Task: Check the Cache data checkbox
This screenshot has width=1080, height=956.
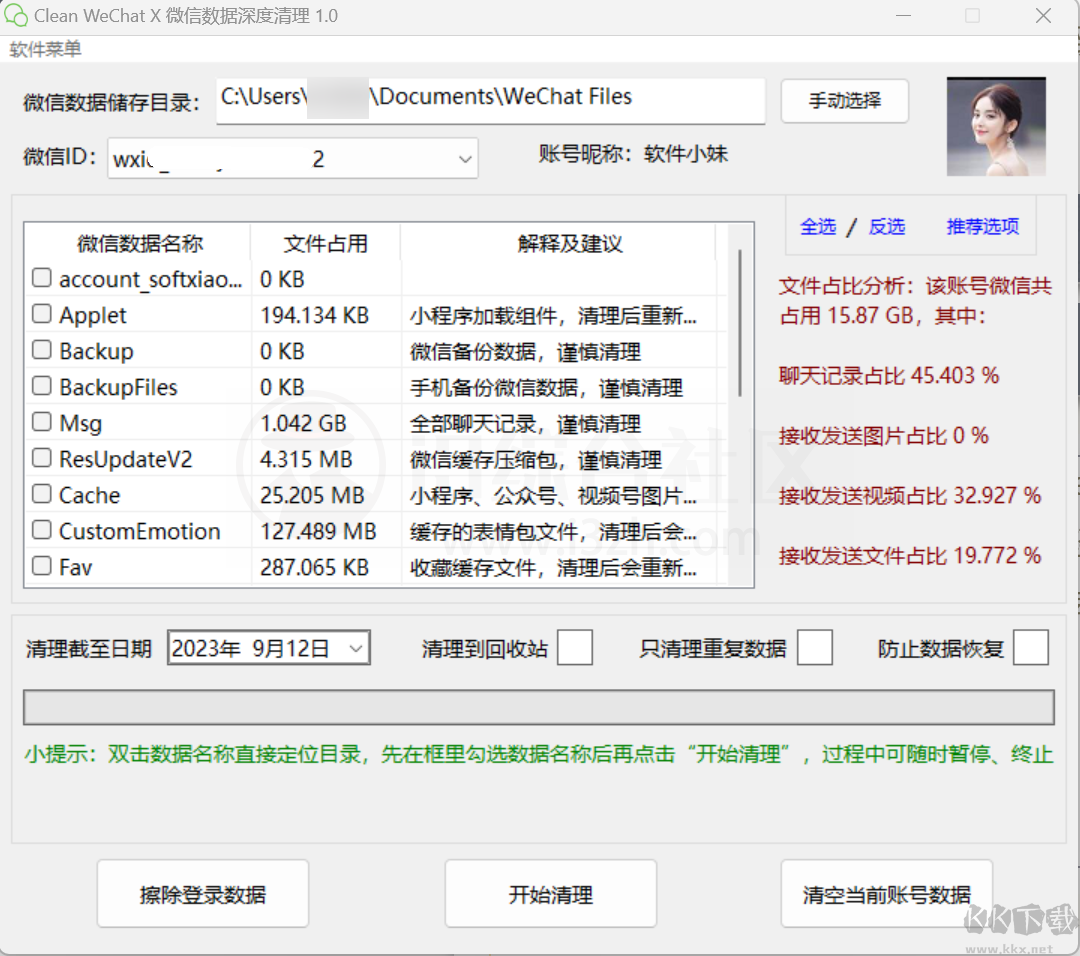Action: 41,494
